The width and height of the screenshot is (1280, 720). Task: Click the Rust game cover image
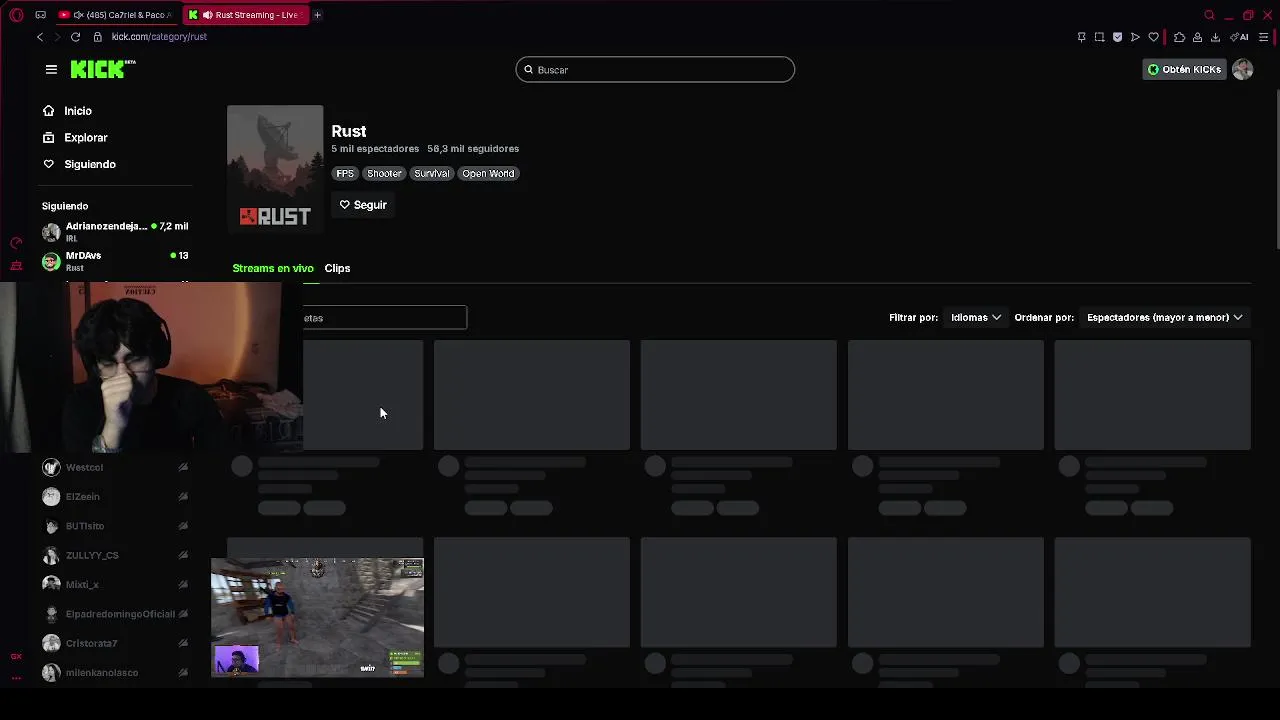click(x=275, y=169)
